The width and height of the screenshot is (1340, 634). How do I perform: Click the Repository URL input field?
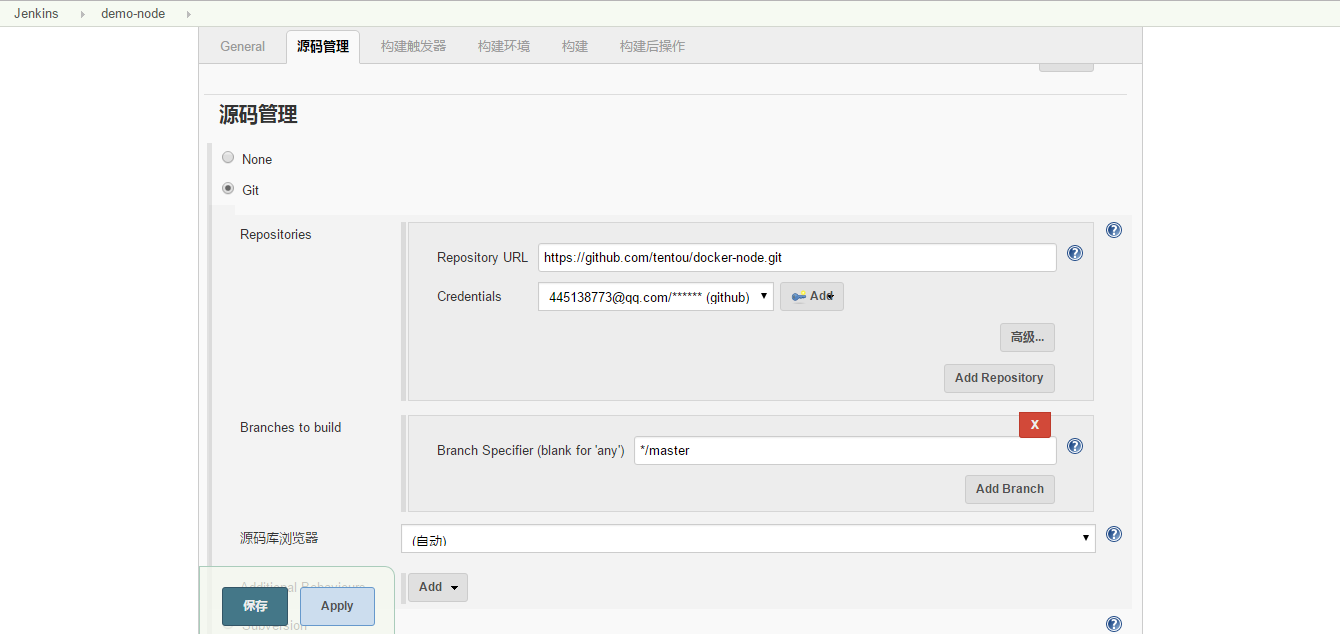796,258
